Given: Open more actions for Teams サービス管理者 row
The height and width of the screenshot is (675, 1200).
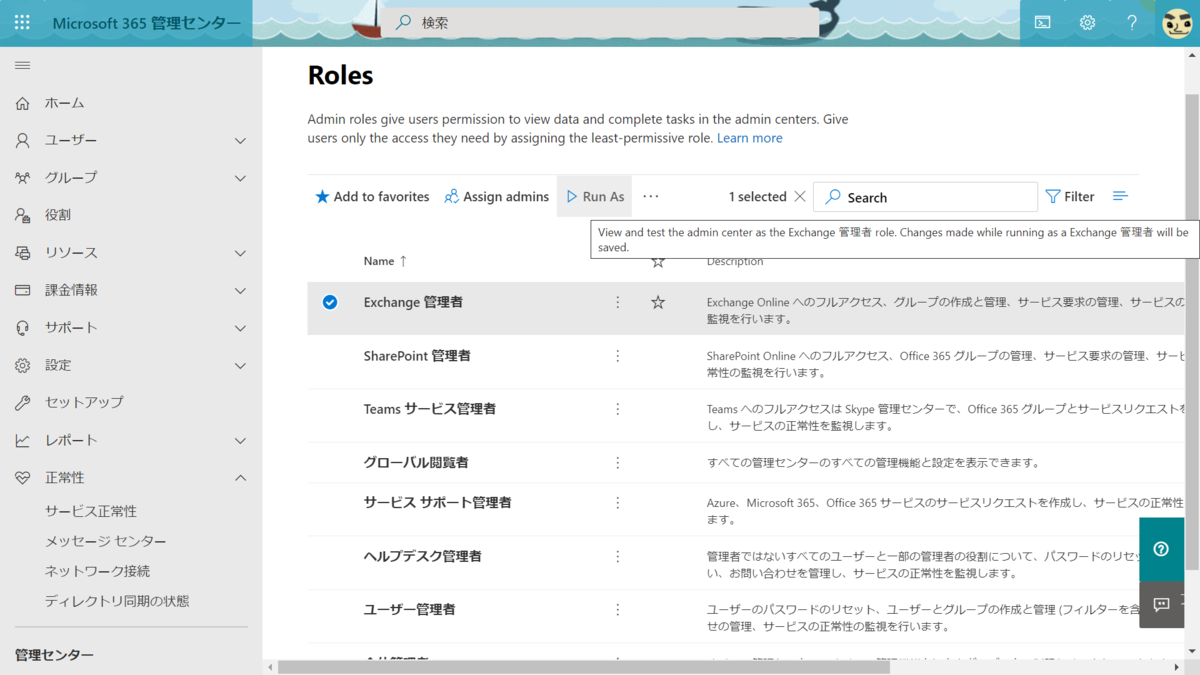Looking at the screenshot, I should coord(618,409).
